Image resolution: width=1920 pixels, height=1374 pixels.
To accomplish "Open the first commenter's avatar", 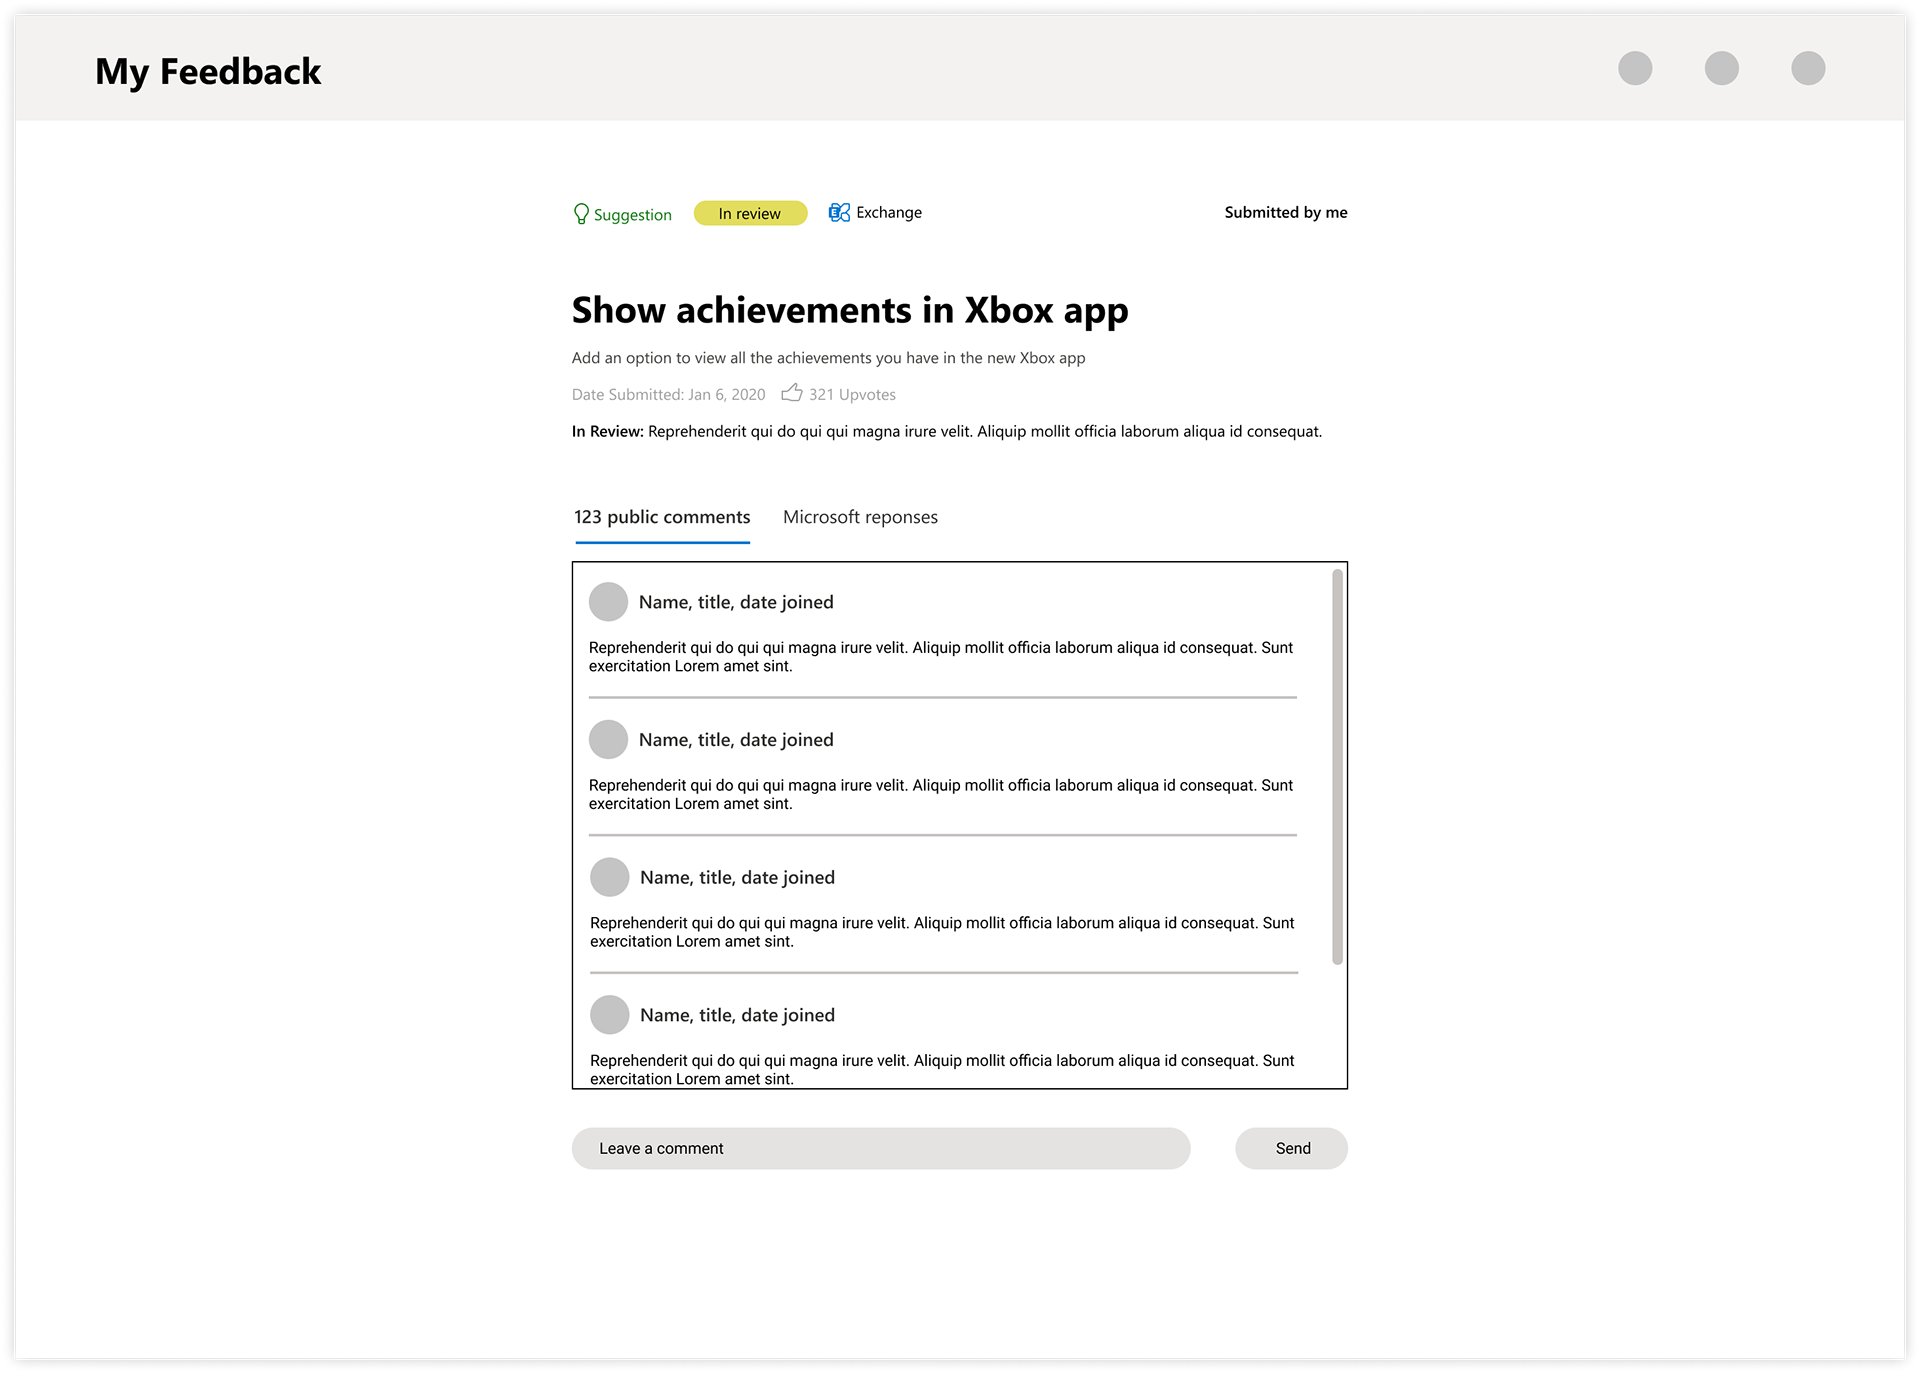I will (608, 602).
